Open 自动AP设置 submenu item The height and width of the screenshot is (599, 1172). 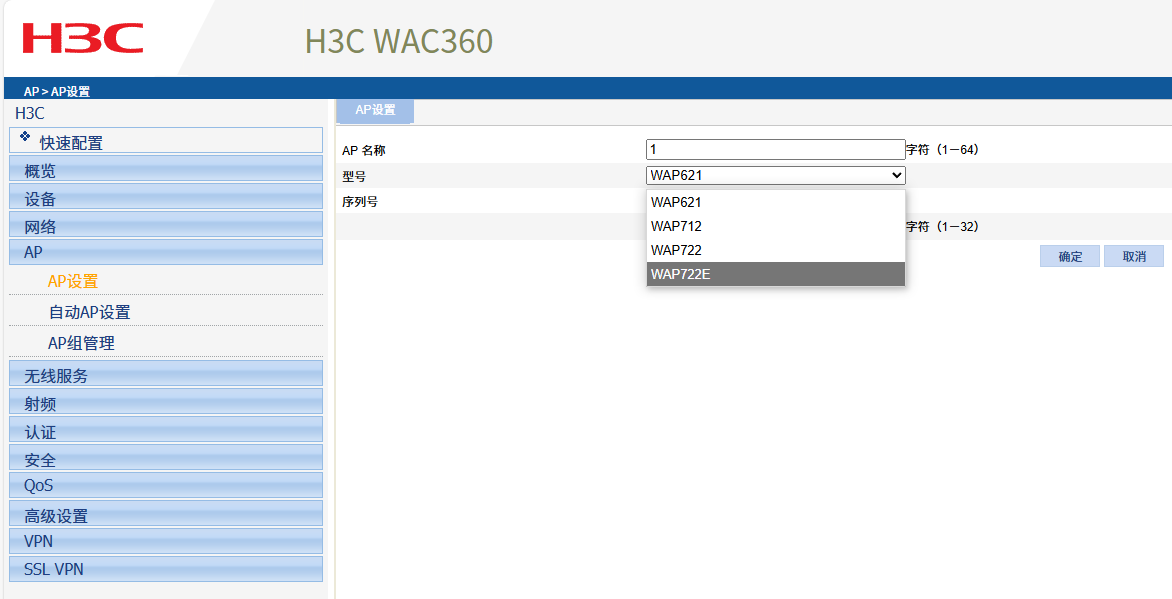(x=89, y=312)
